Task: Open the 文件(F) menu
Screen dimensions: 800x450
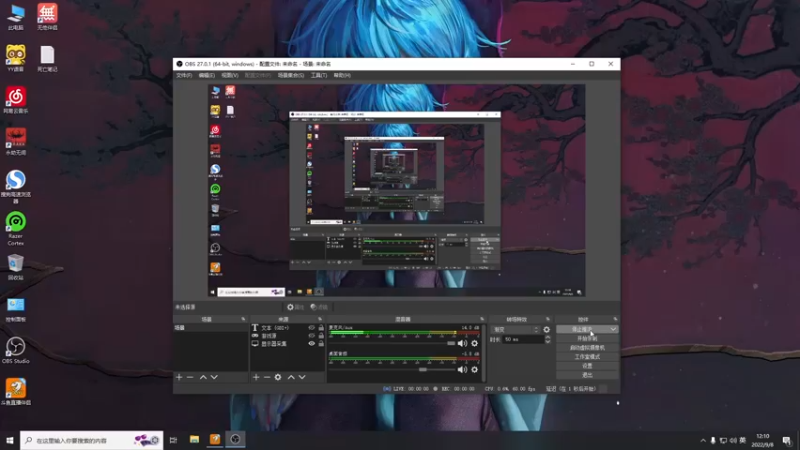Action: pos(184,76)
